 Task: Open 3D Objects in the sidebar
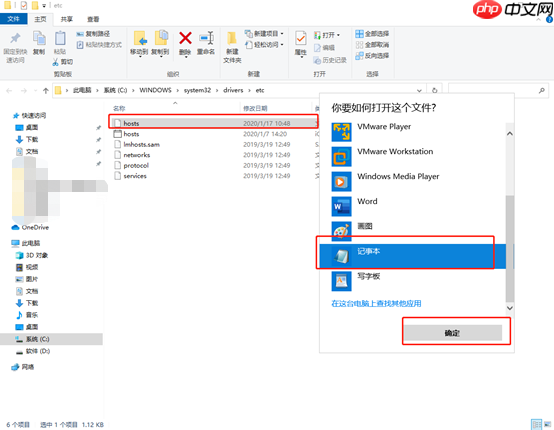32,255
